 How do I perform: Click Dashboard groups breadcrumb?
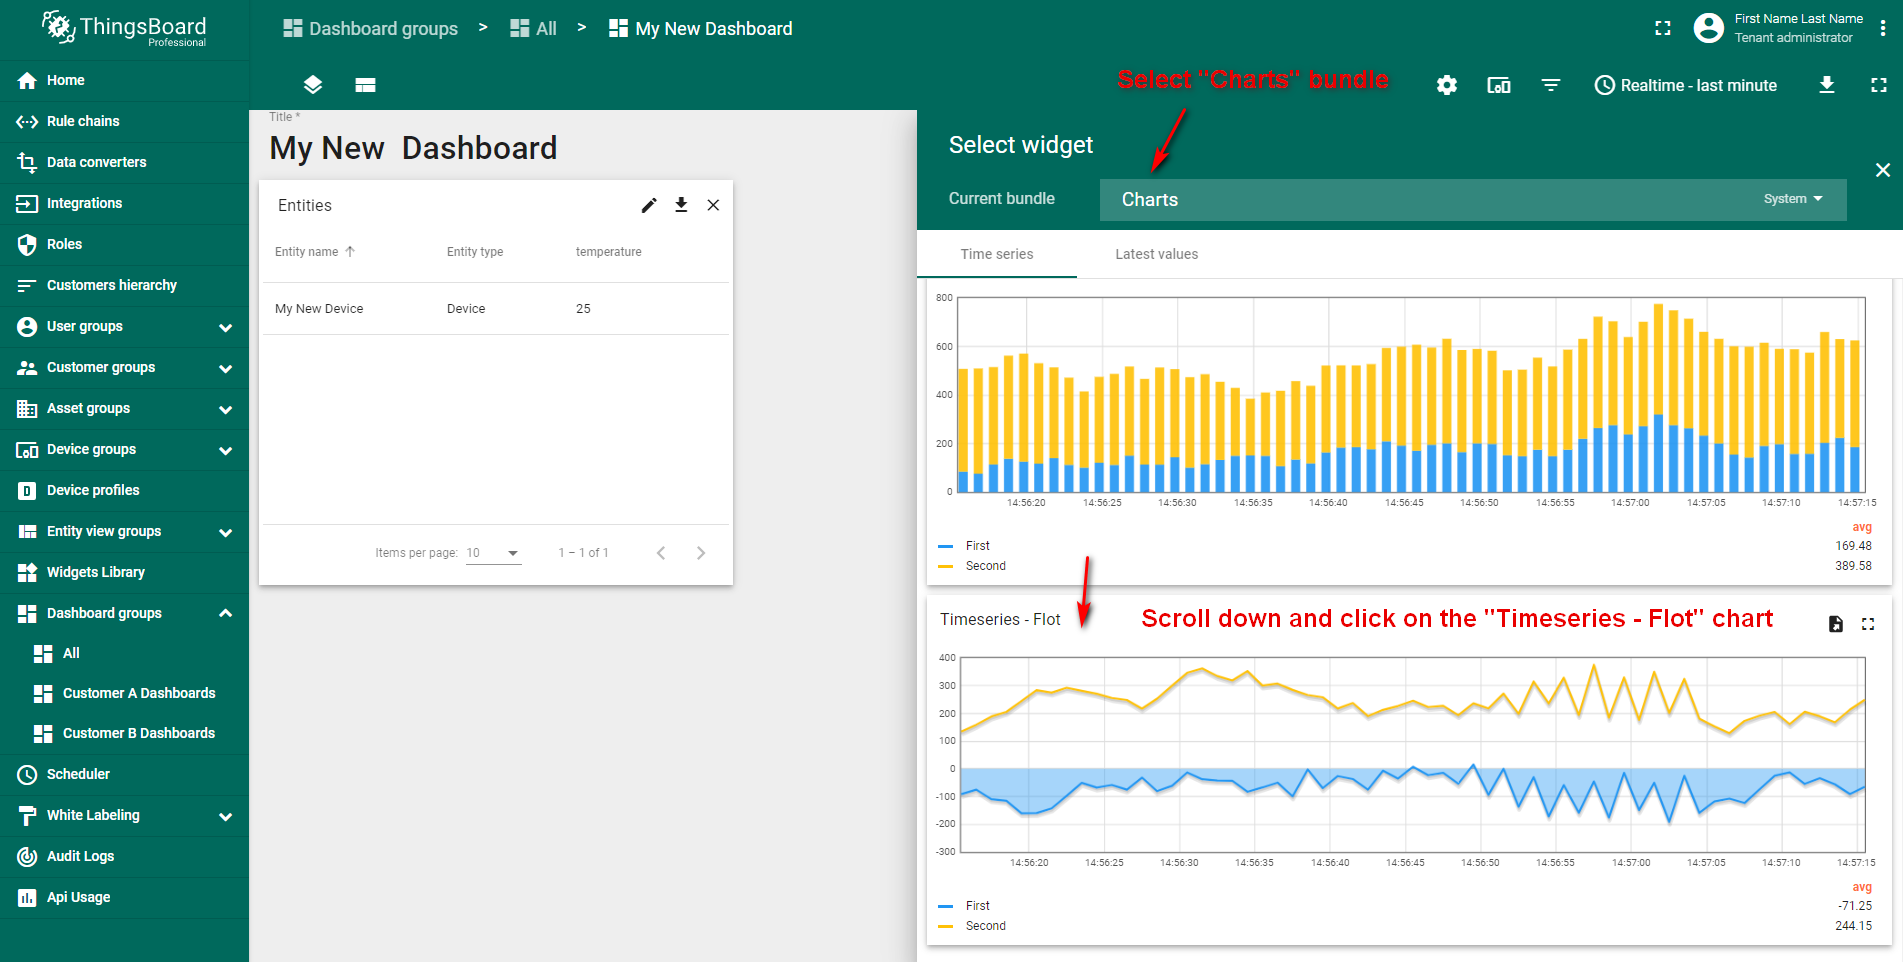[x=371, y=28]
